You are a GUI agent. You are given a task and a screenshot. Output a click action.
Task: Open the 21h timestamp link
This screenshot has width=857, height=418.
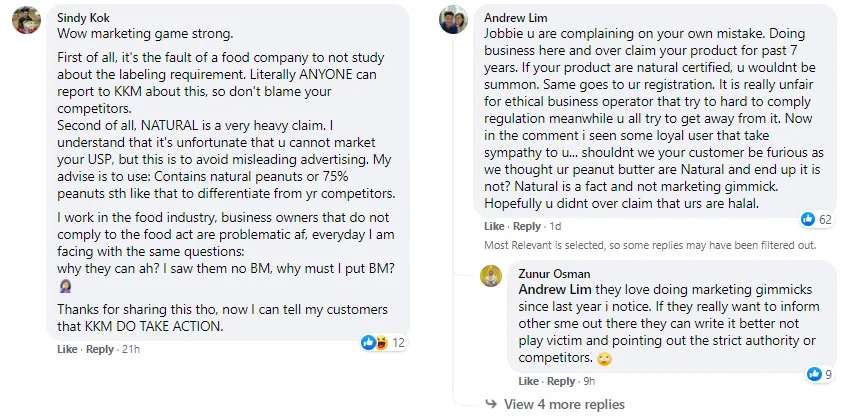(x=130, y=349)
